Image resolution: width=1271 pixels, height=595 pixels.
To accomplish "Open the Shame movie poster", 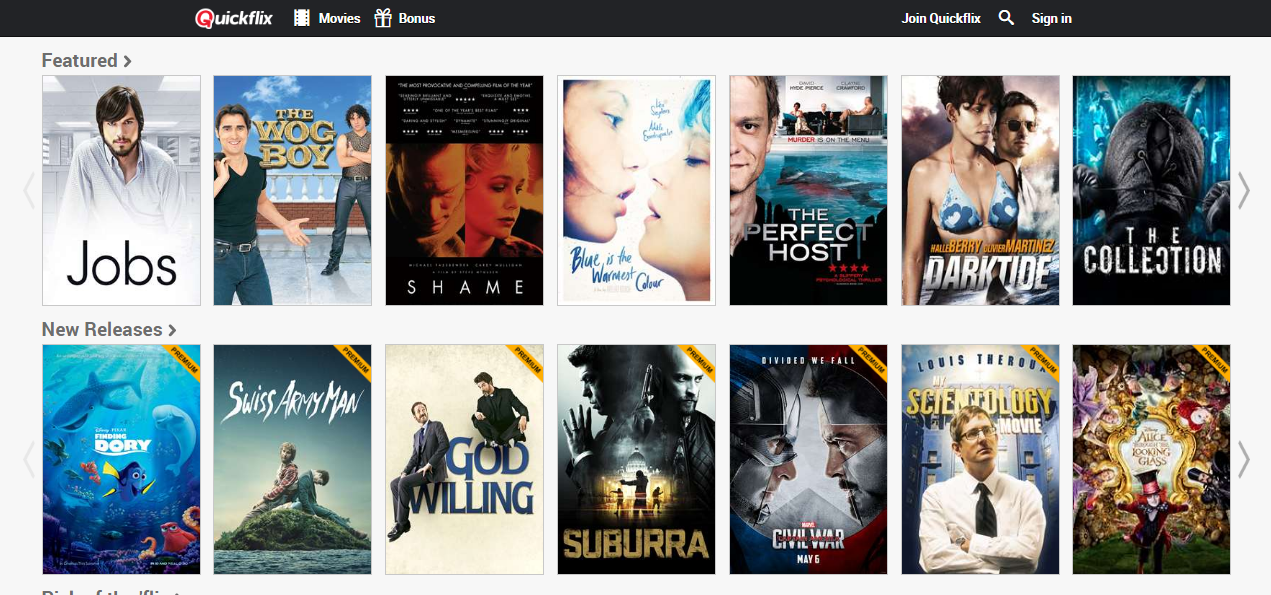I will [x=465, y=190].
